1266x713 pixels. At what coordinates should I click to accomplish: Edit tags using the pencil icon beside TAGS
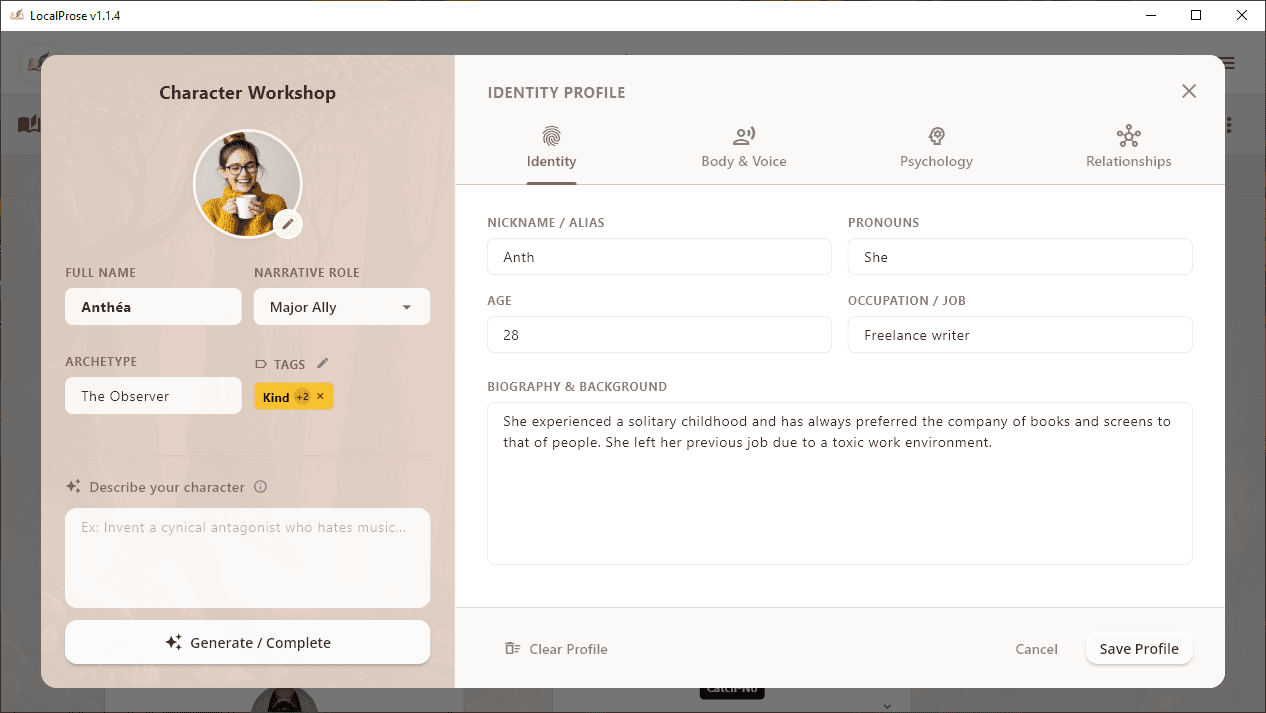point(320,363)
